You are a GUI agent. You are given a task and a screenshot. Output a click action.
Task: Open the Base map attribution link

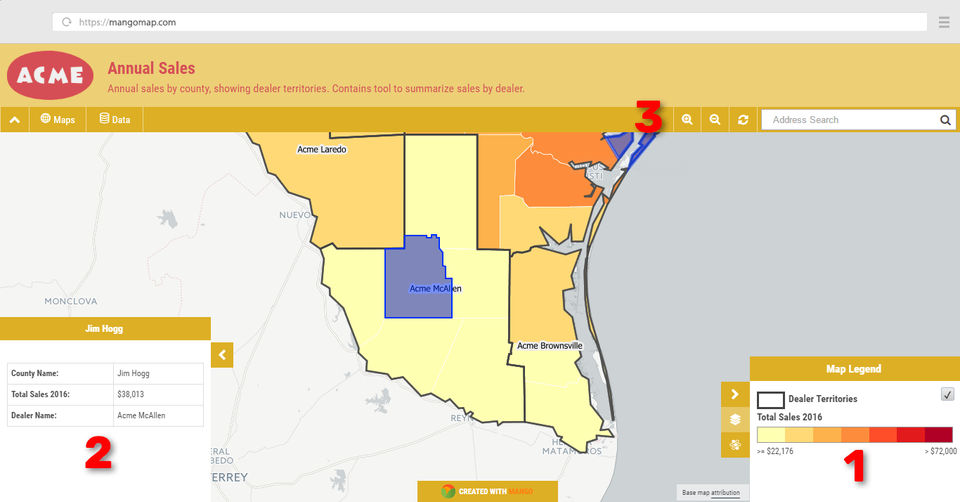tap(711, 492)
